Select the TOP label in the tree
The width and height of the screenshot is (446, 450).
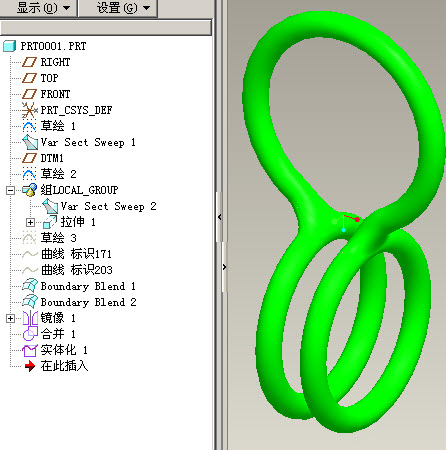tap(49, 78)
